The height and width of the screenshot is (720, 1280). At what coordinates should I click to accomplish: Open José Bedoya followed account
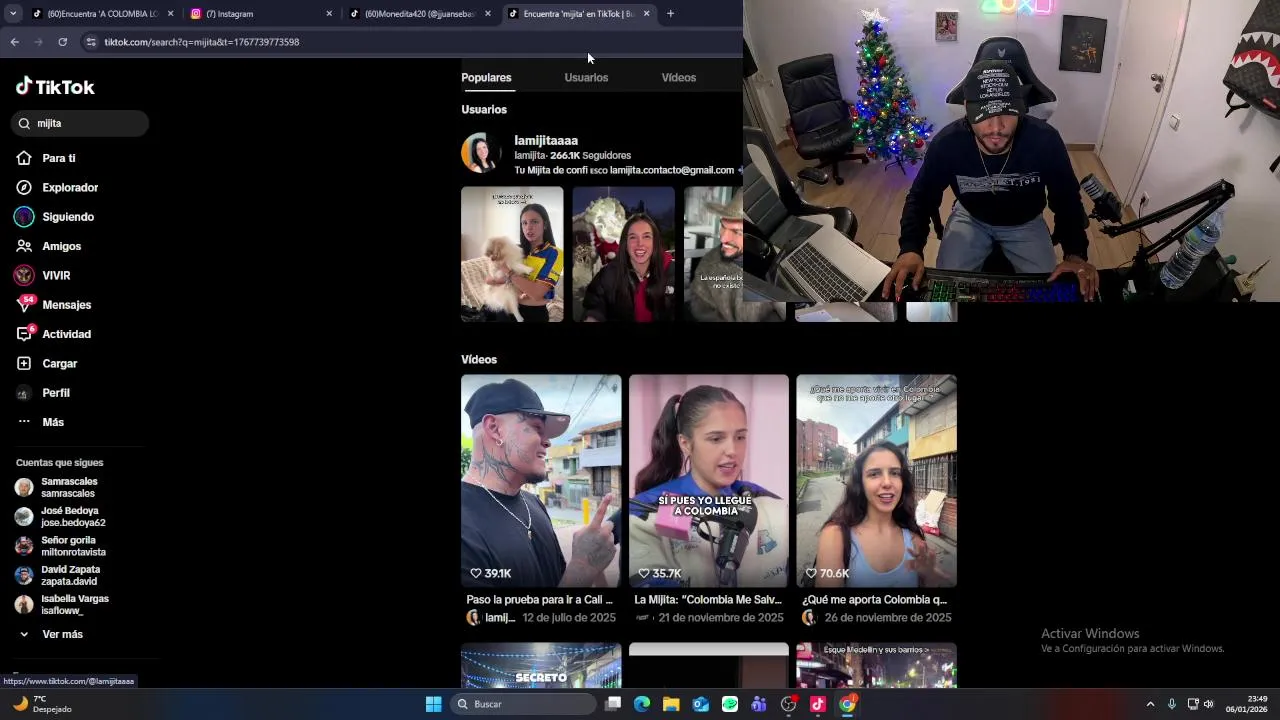coord(72,516)
